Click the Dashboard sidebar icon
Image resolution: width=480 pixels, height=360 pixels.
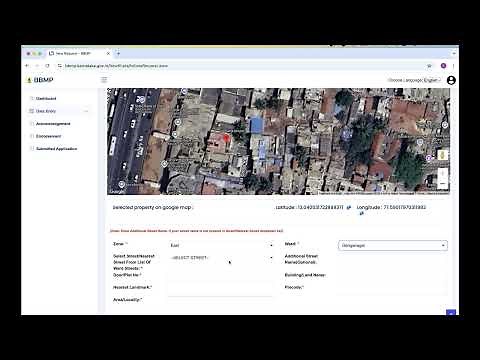(x=32, y=98)
